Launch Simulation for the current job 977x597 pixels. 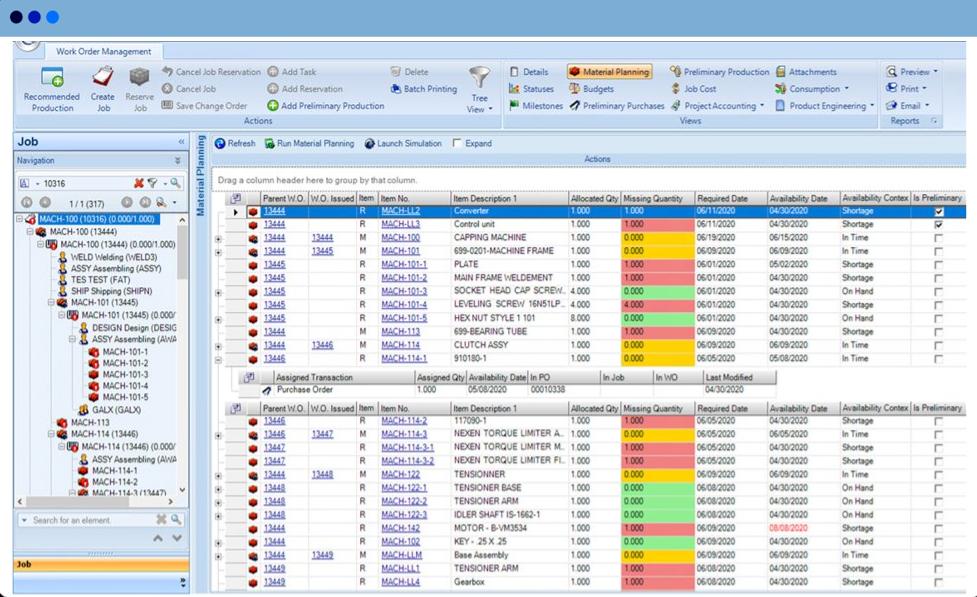[x=405, y=143]
